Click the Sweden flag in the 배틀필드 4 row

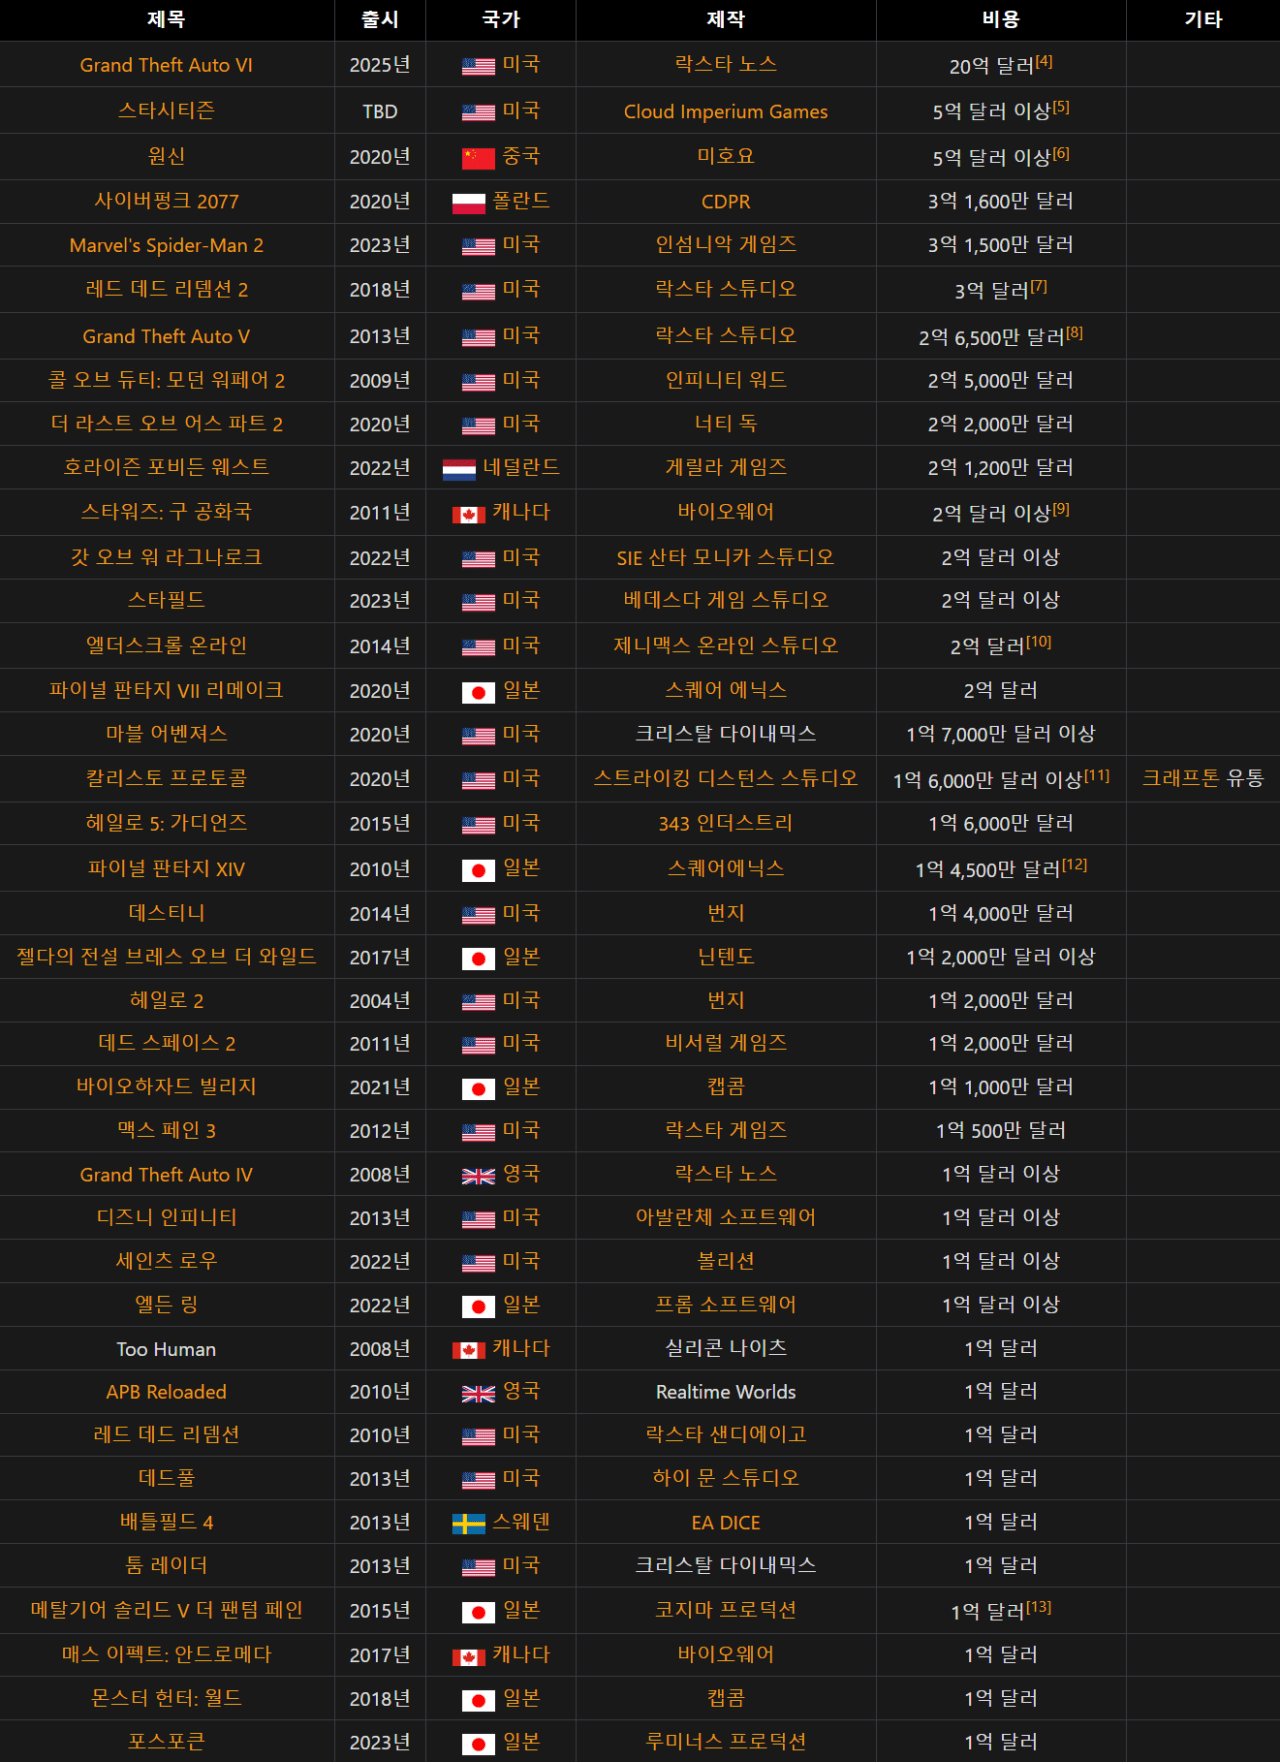(x=468, y=1524)
